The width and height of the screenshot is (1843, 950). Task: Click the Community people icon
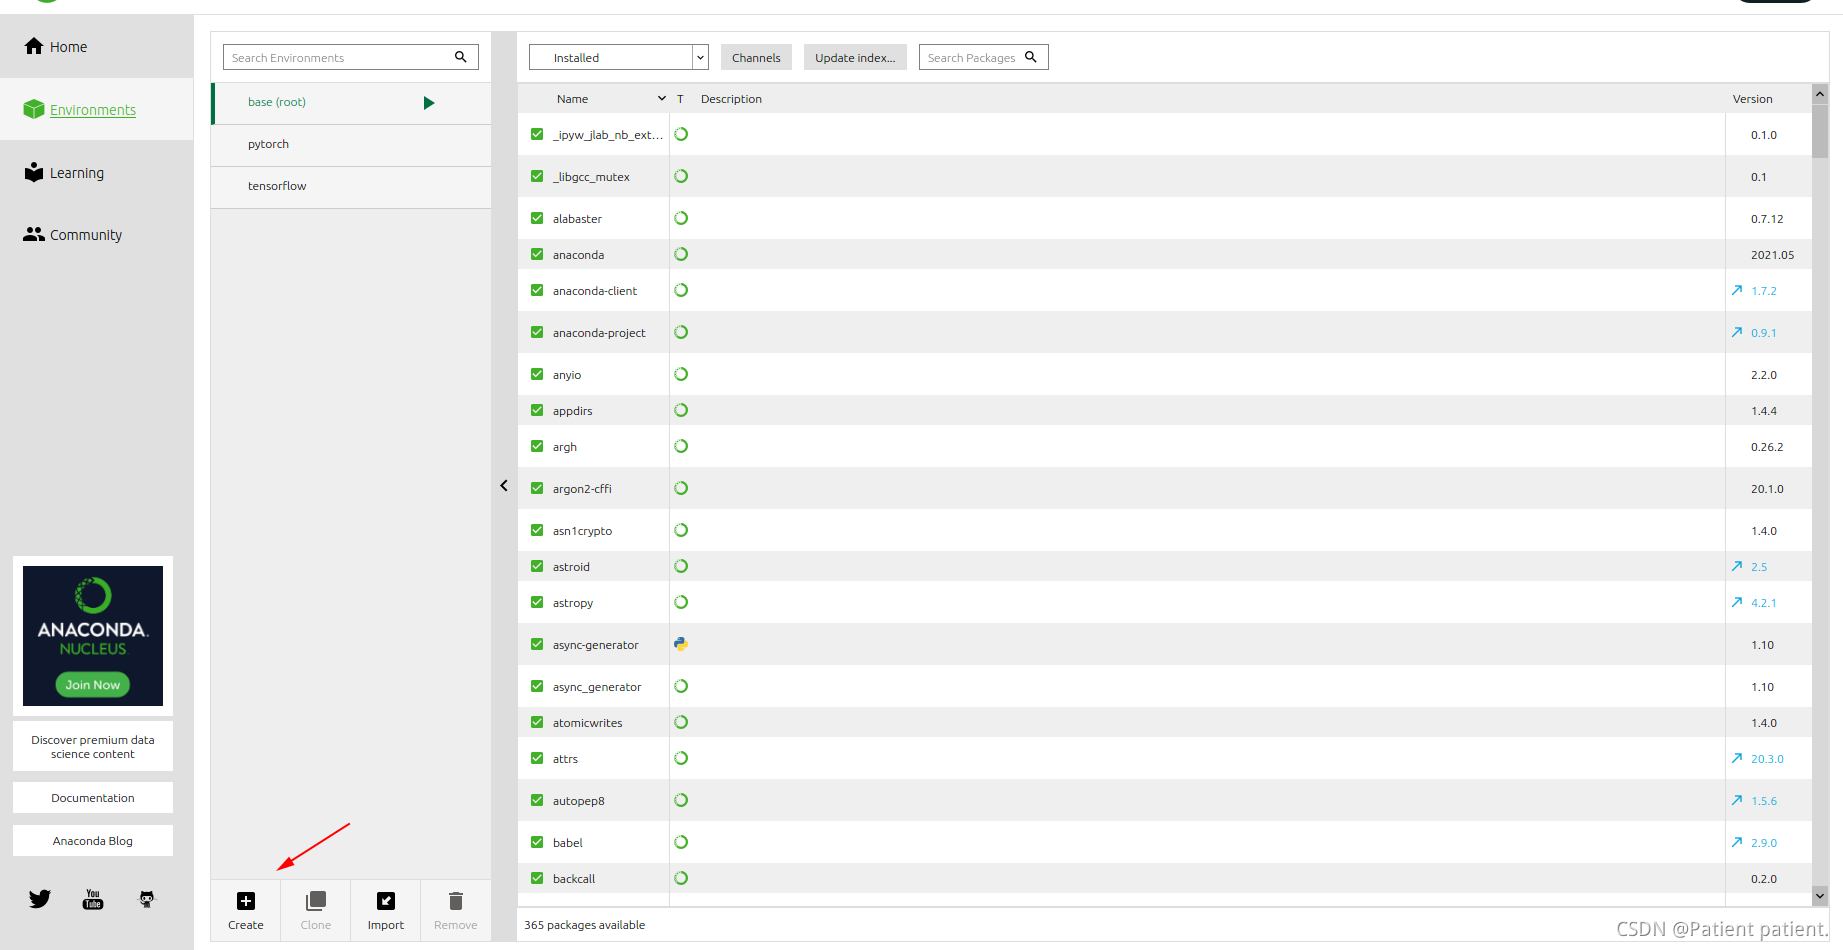pos(34,234)
